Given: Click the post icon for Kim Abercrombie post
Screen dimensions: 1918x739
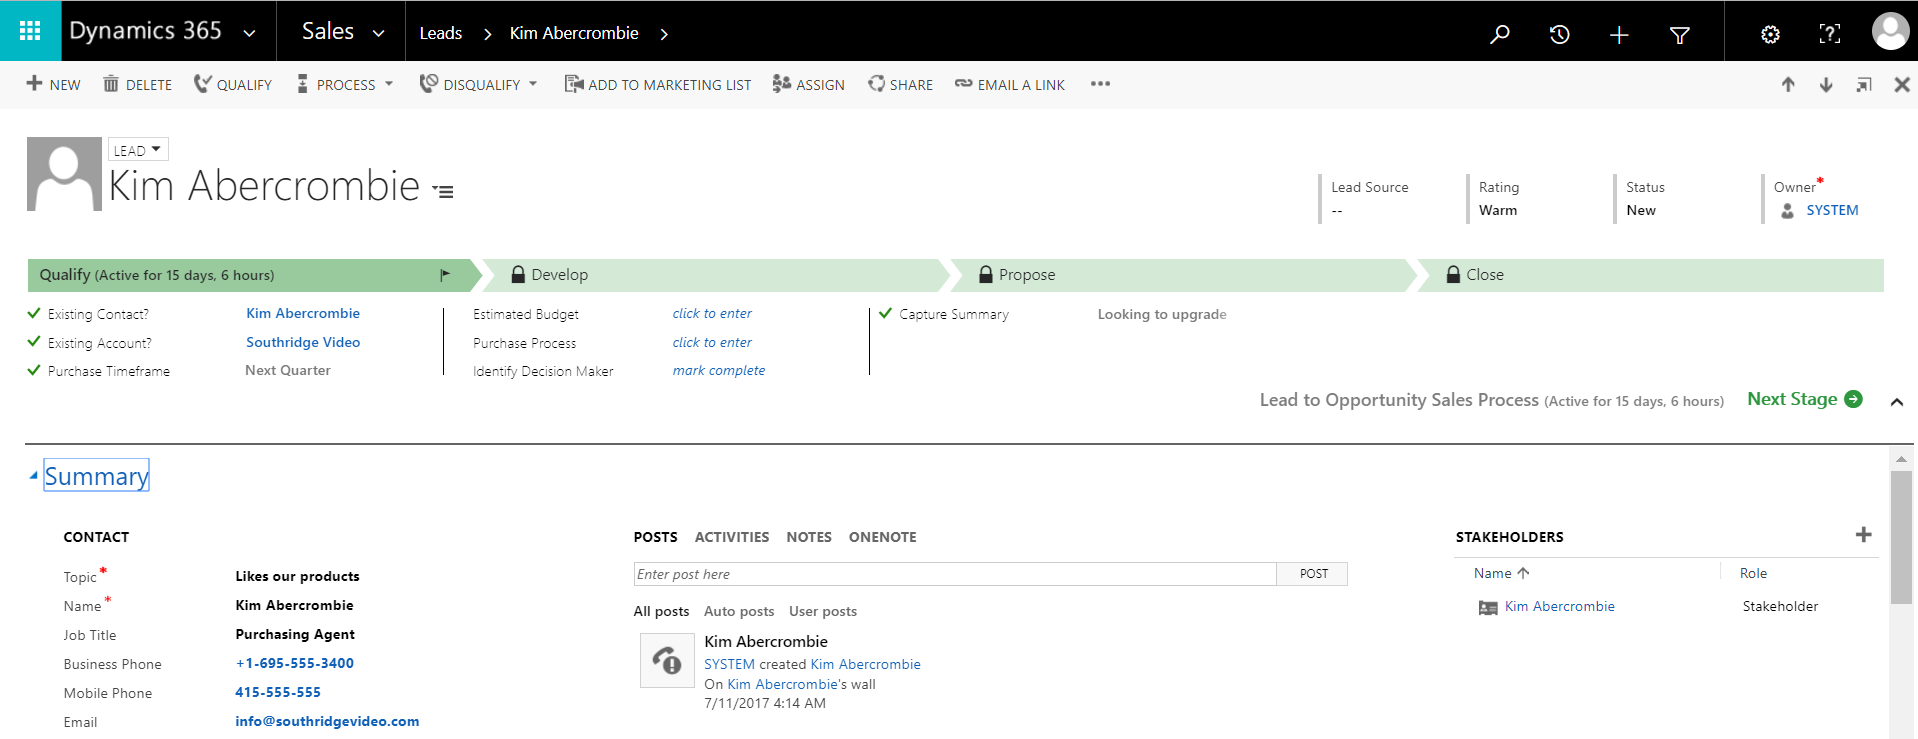Looking at the screenshot, I should pos(667,661).
